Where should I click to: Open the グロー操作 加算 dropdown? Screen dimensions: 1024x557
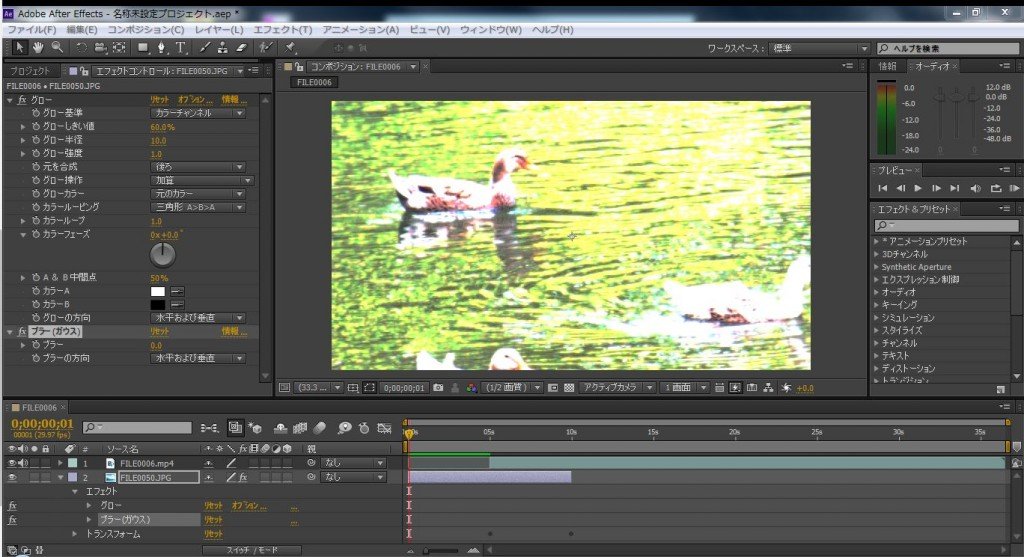[202, 180]
